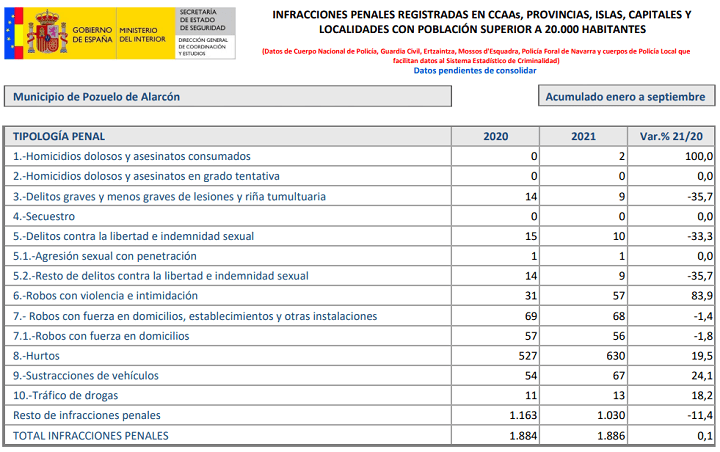Click the variation value '-1,4'
720x452 pixels.
tap(703, 316)
